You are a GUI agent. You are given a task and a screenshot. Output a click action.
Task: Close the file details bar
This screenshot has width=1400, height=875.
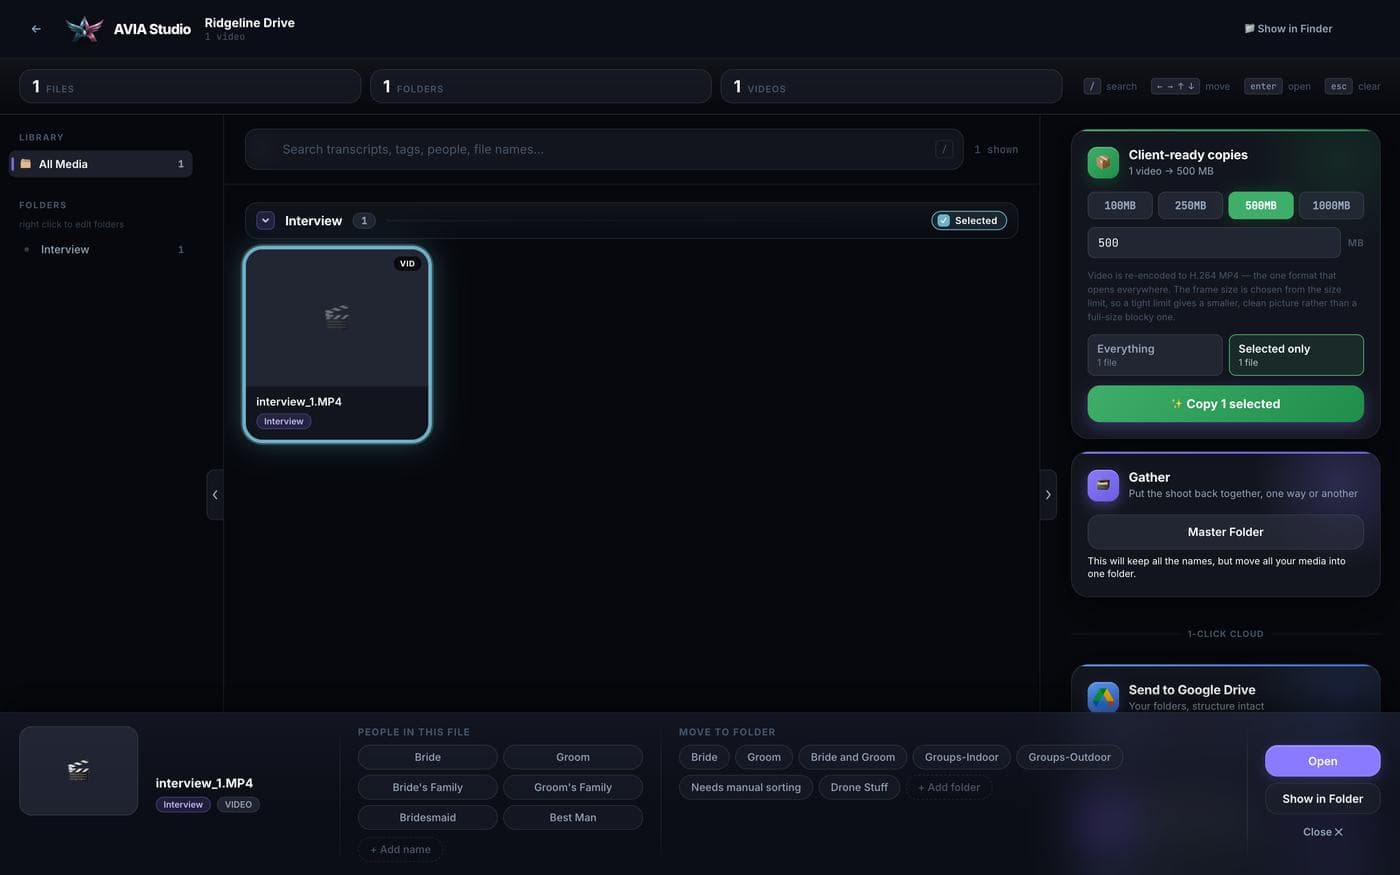[x=1322, y=832]
